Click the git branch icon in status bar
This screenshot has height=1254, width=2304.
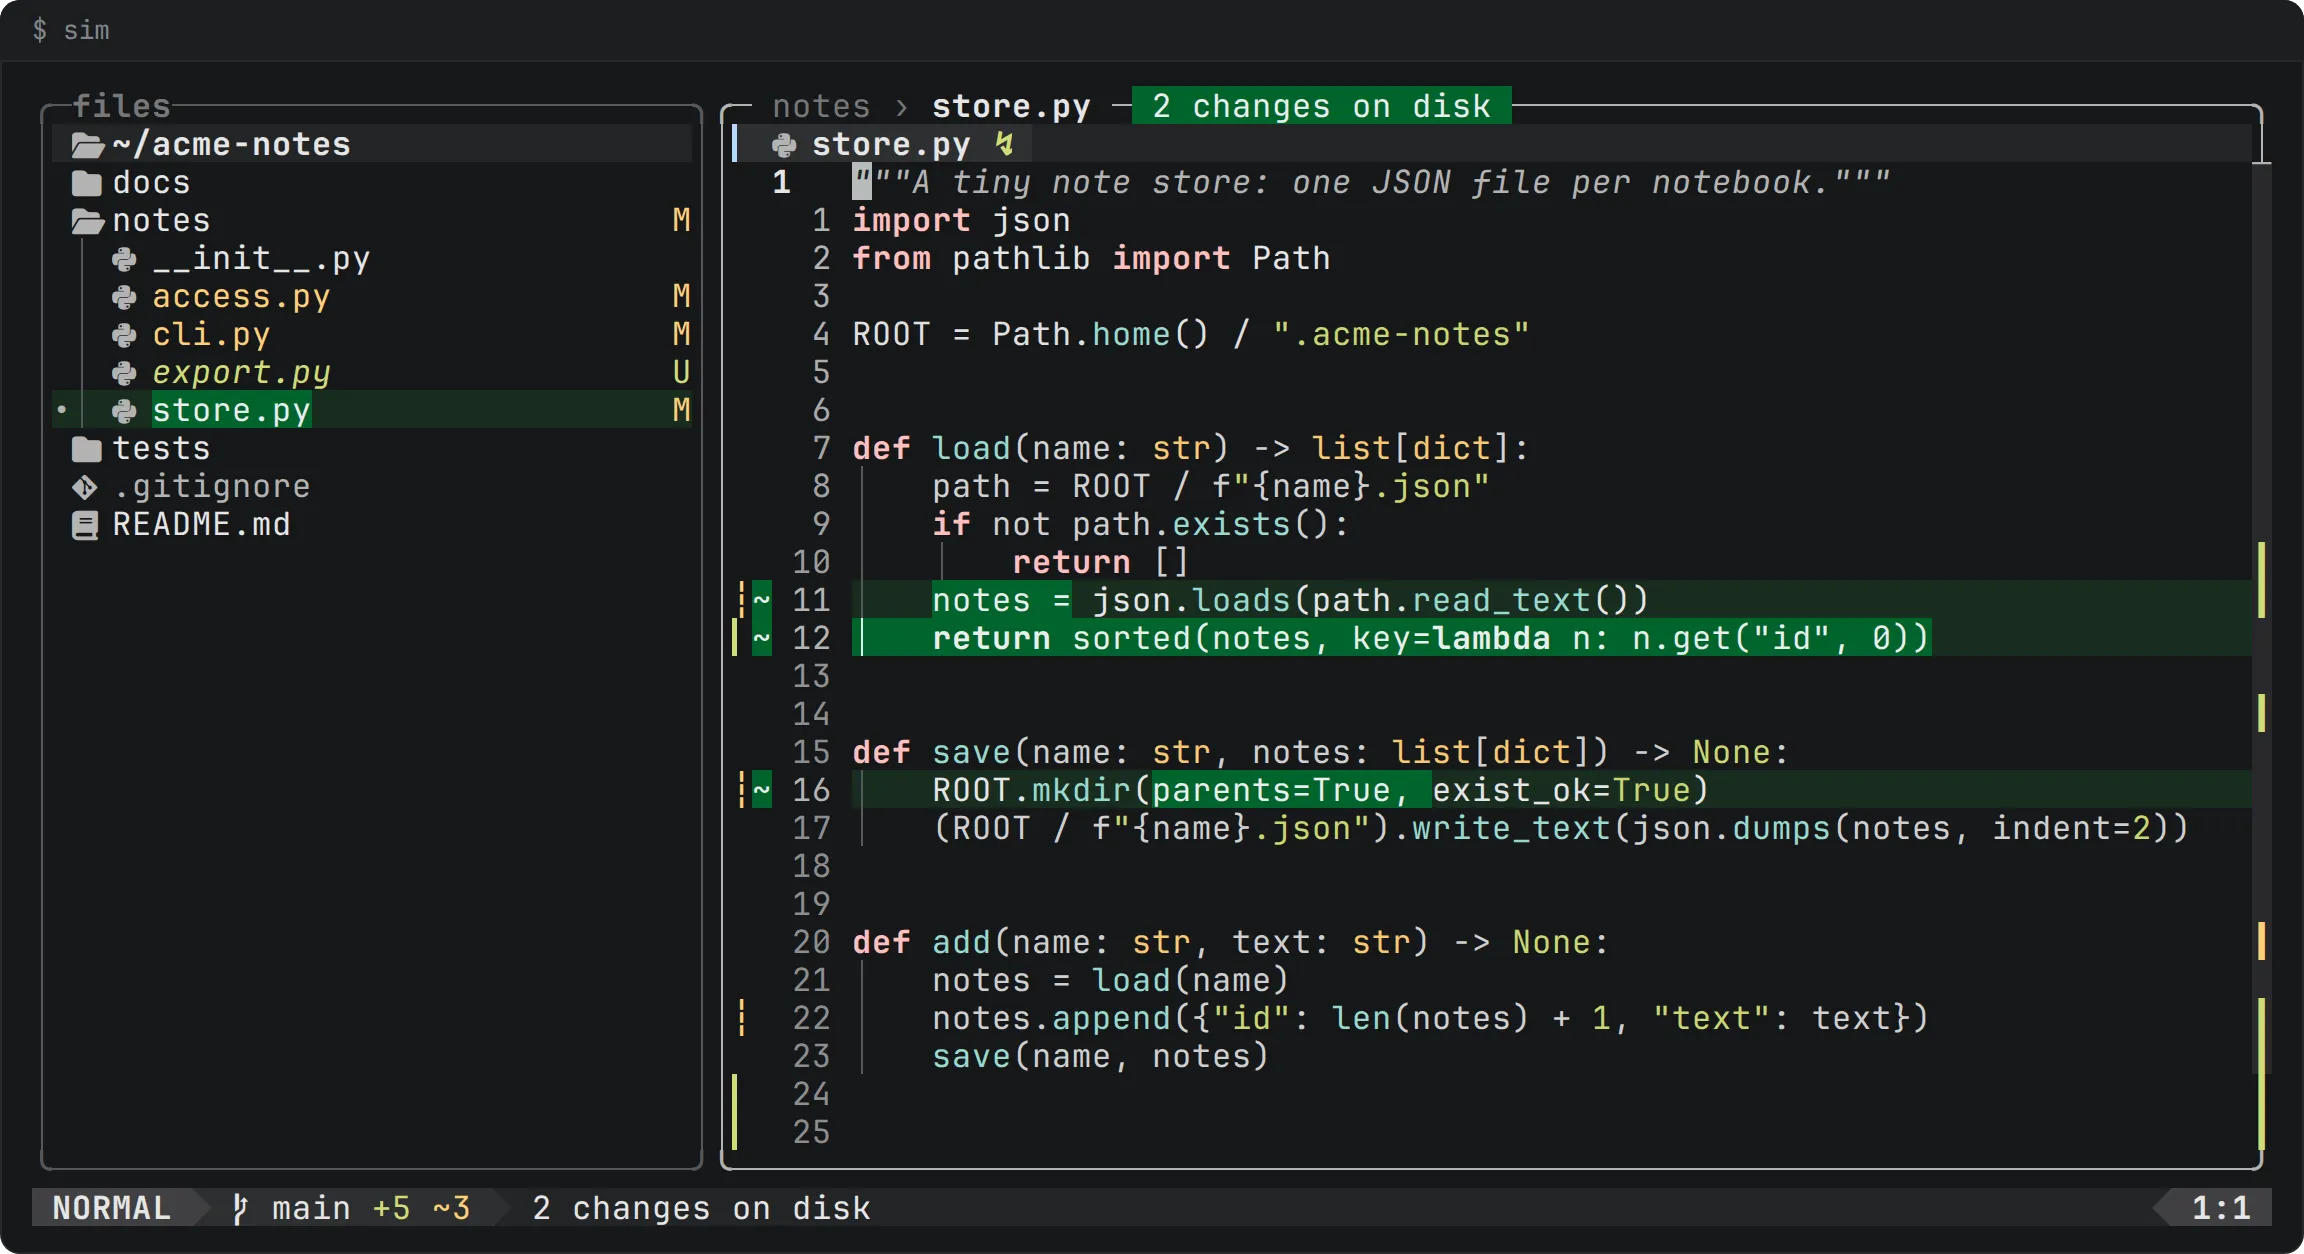(239, 1208)
